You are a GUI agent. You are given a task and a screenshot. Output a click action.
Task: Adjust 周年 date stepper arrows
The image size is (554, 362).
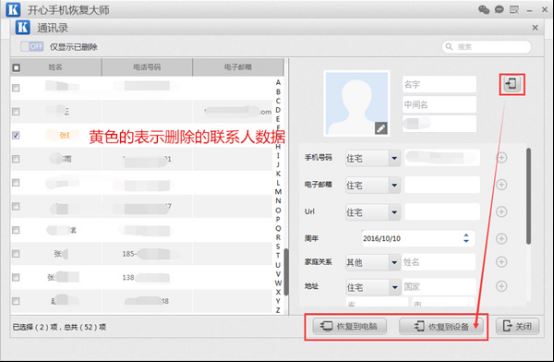466,238
